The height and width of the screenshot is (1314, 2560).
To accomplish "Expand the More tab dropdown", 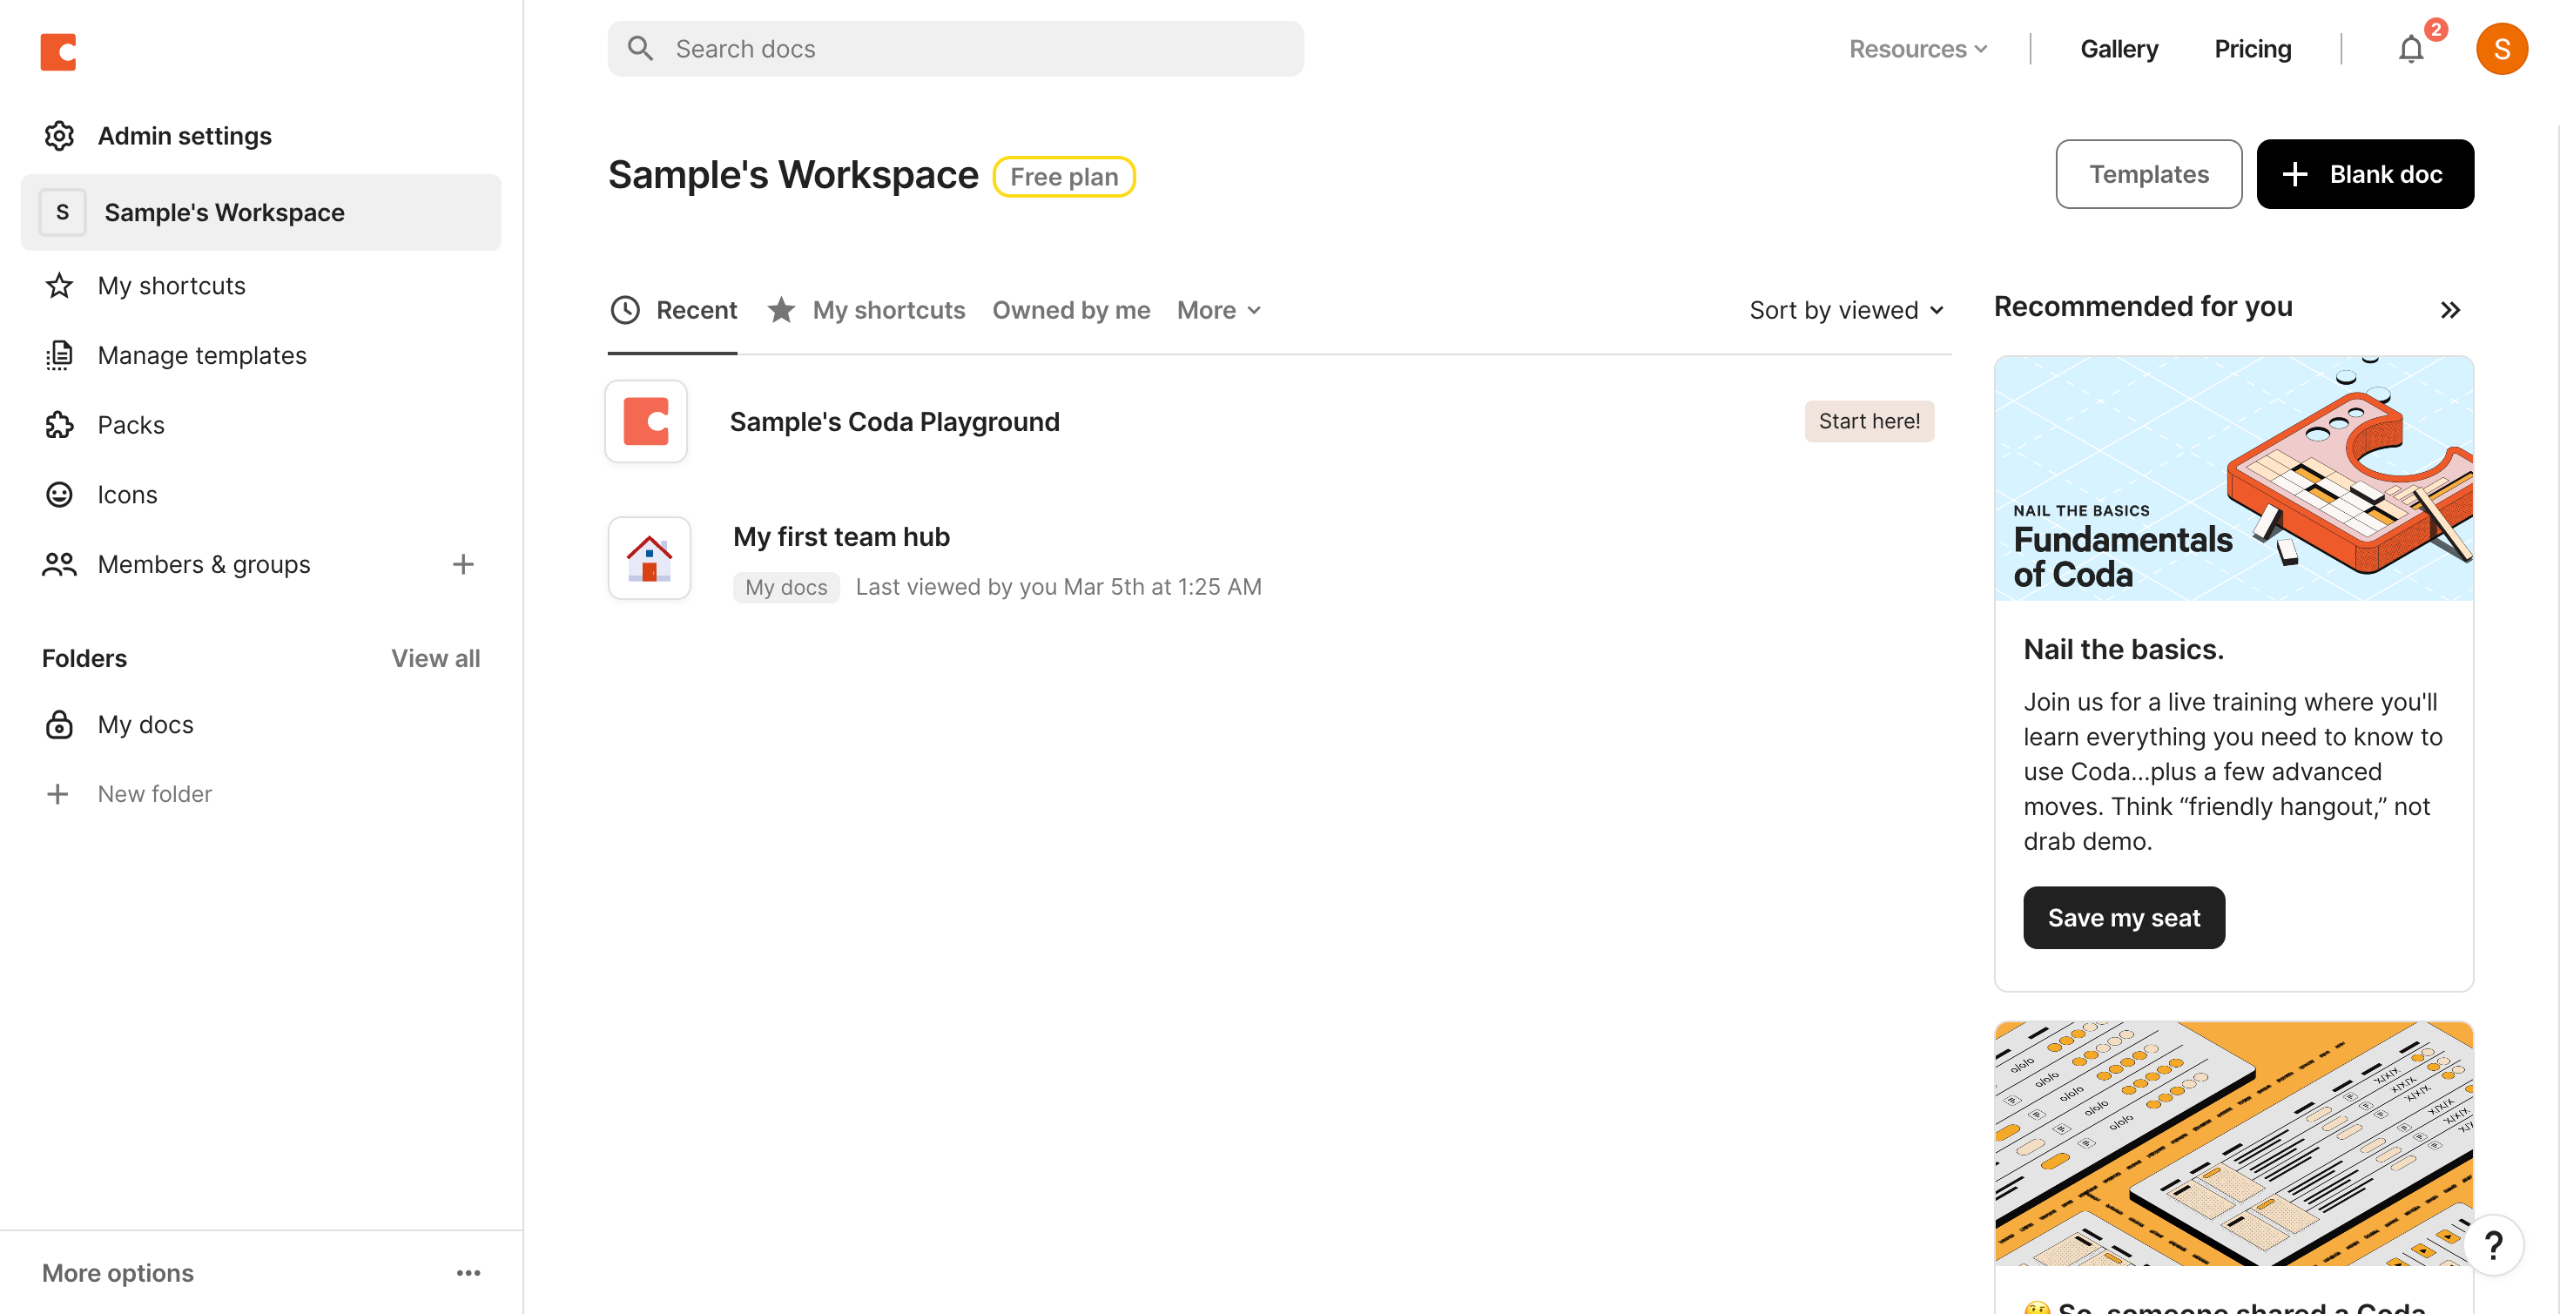I will coord(1218,310).
